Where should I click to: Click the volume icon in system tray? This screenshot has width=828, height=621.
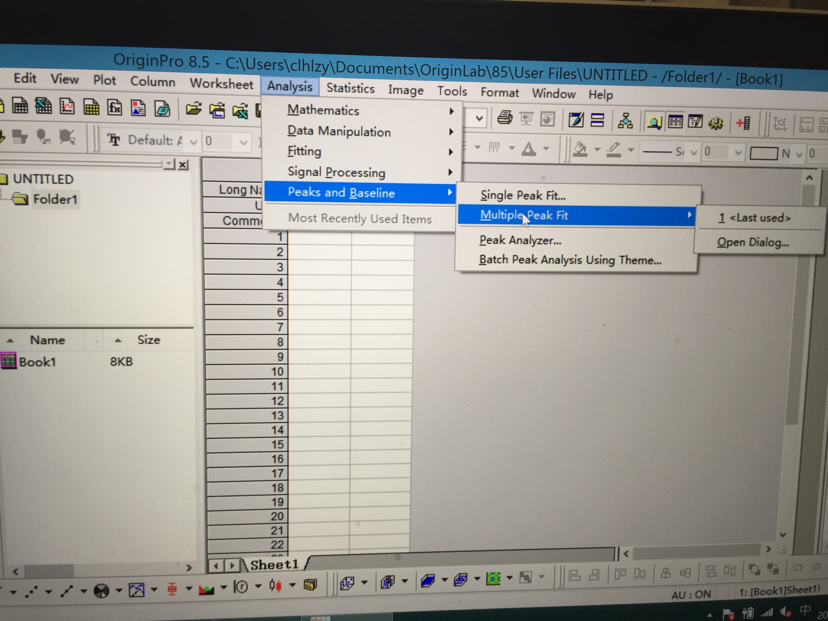pyautogui.click(x=785, y=613)
